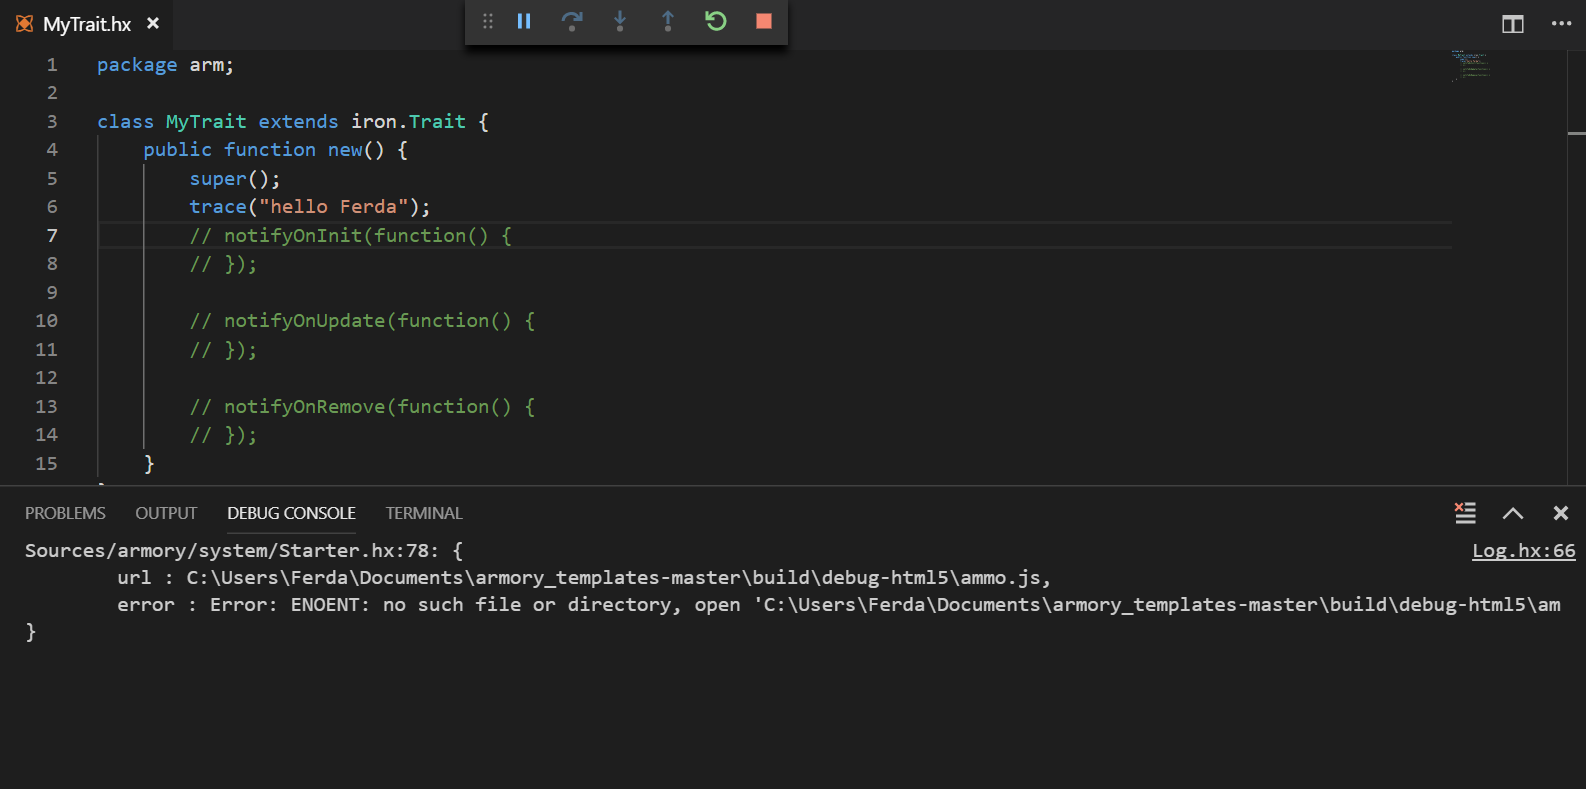Click the editor vertical scrollbar
Screen dimensions: 1586x789
click(x=1577, y=267)
